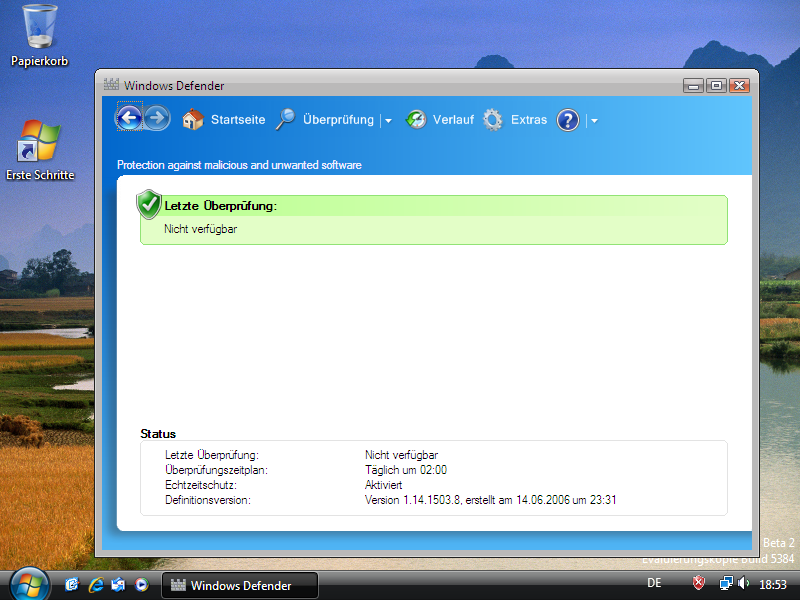The image size is (800, 600).
Task: Start a scan with the magnifier icon
Action: pyautogui.click(x=286, y=120)
